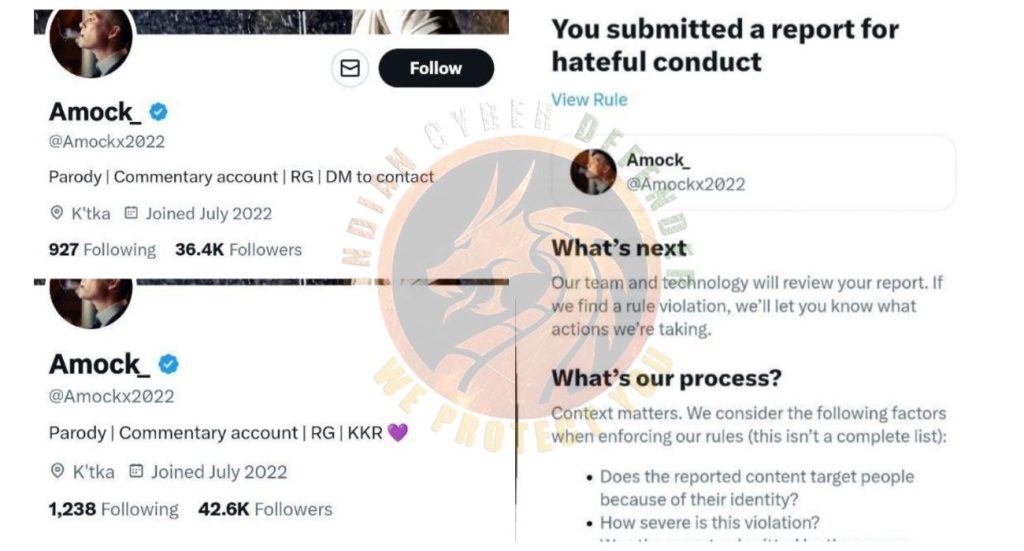The height and width of the screenshot is (551, 1024).
Task: Open the View Rule link
Action: click(x=589, y=99)
